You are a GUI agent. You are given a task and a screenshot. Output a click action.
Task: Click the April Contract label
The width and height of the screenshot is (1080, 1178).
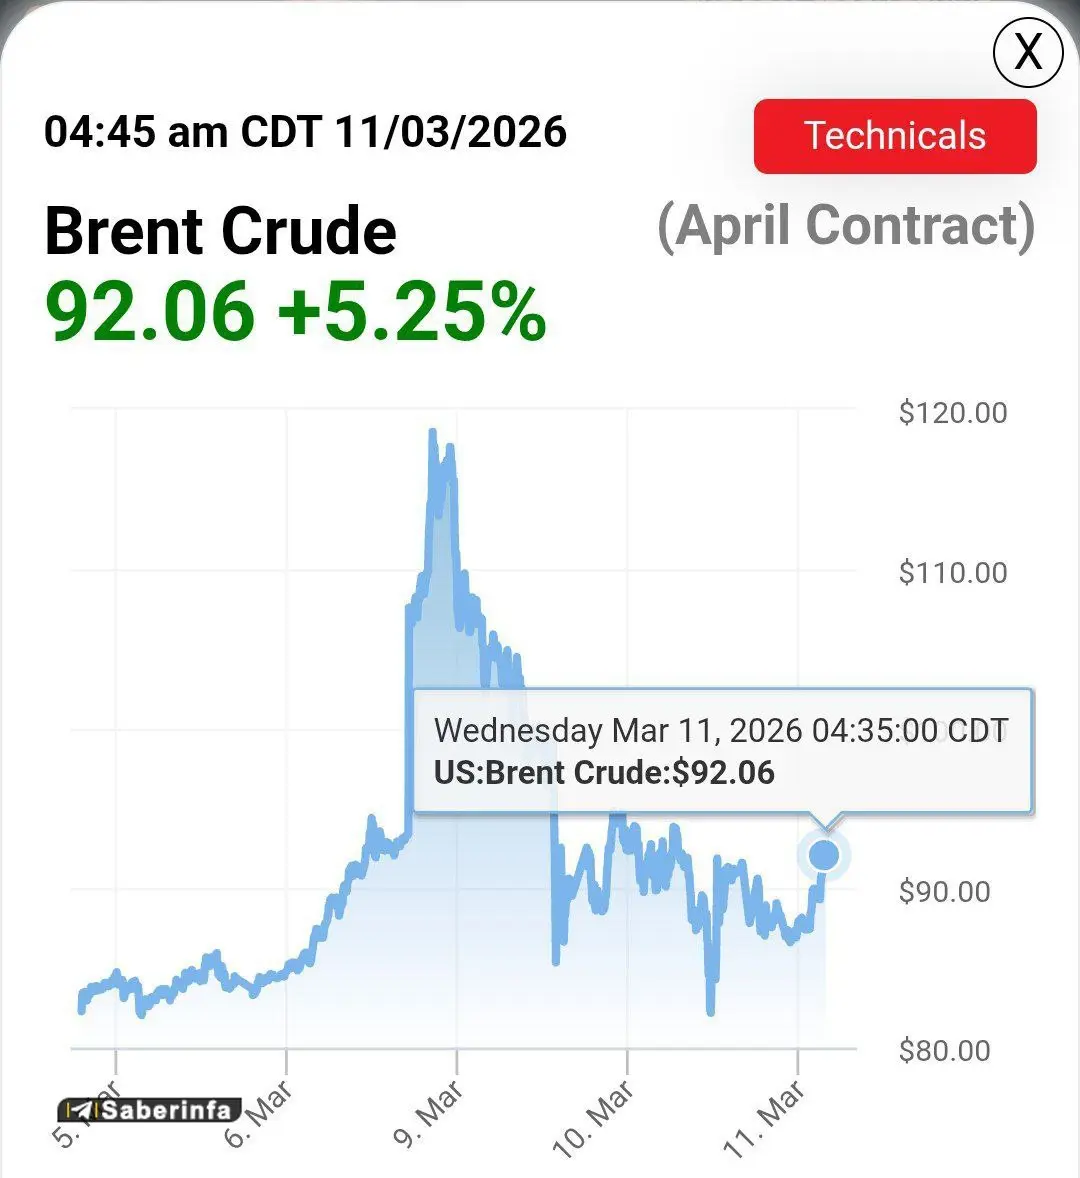point(846,226)
